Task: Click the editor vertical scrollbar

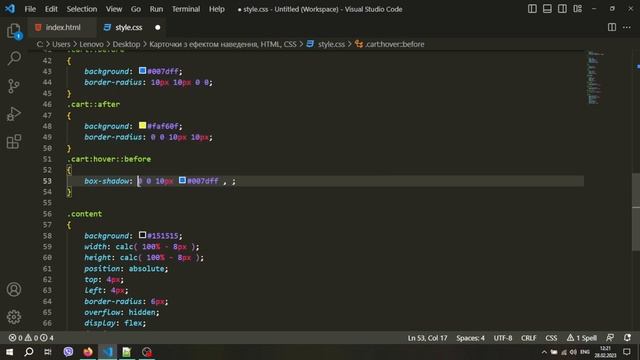Action: (x=636, y=212)
